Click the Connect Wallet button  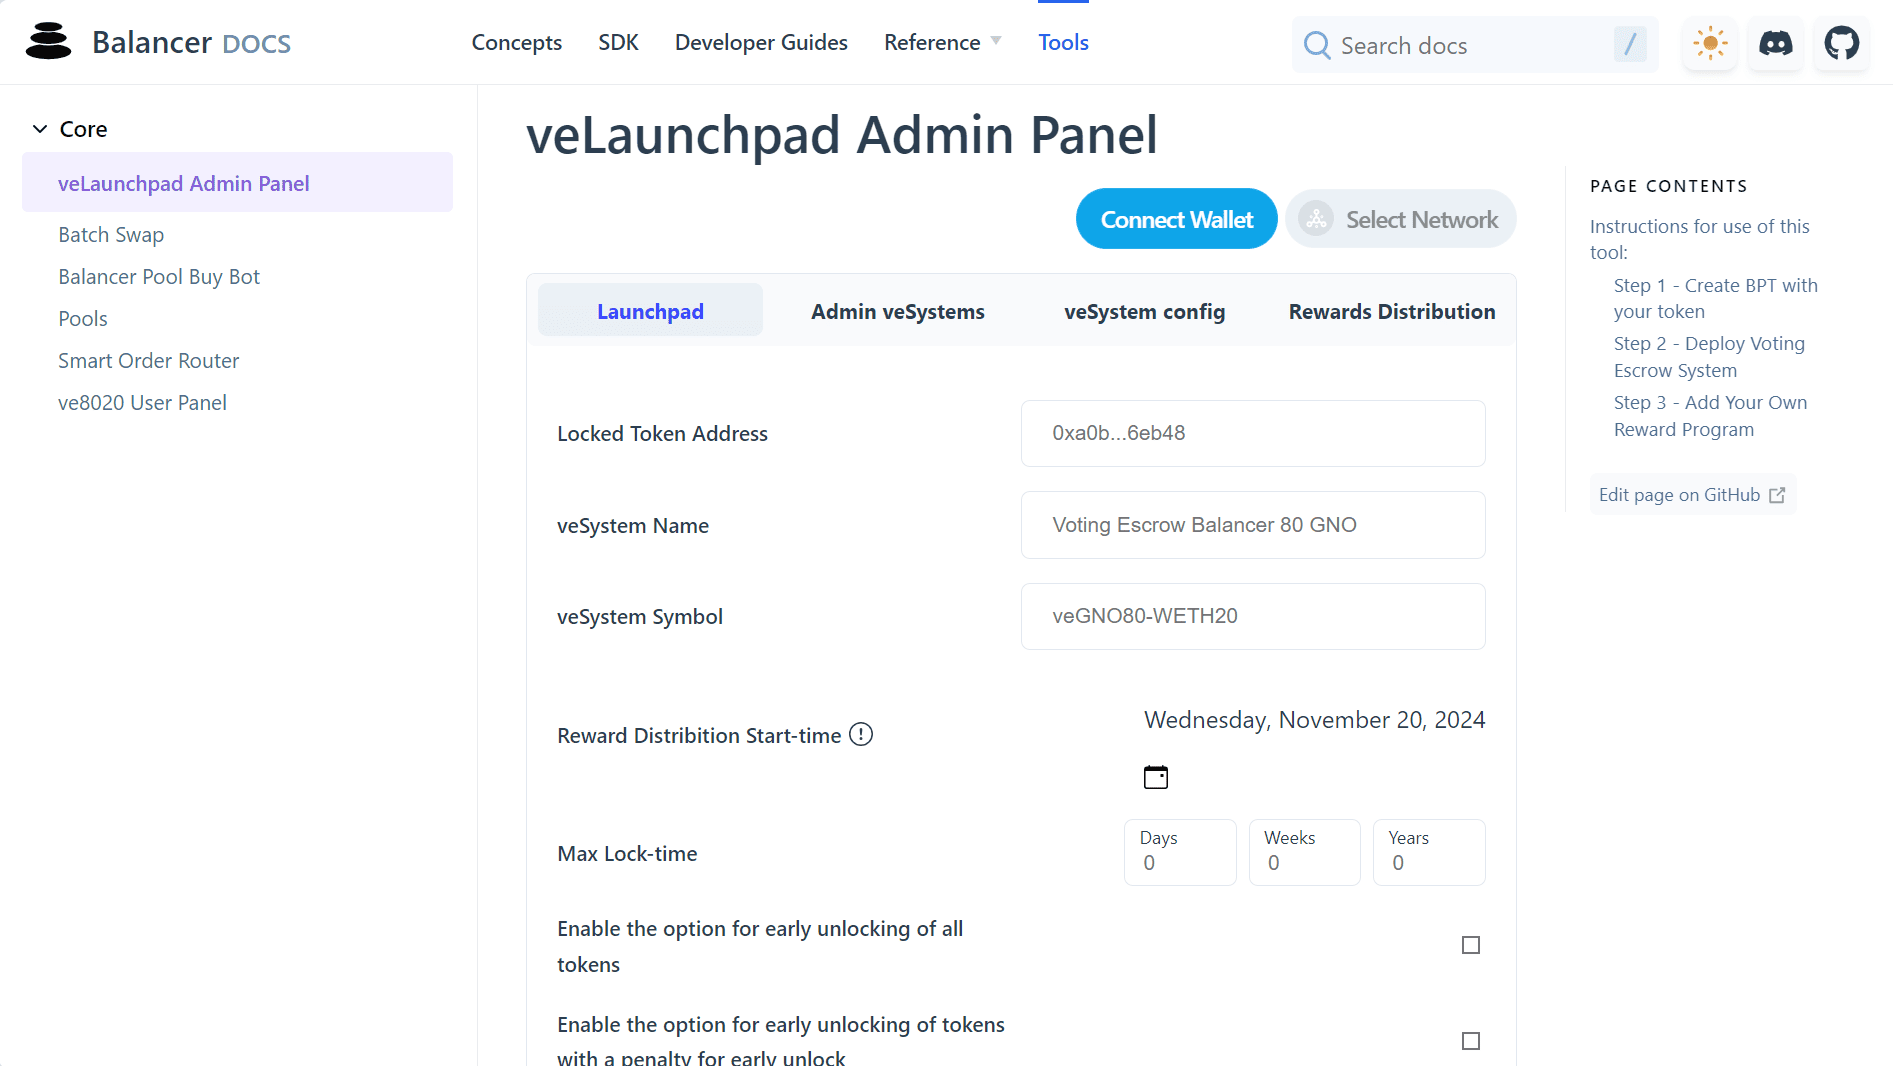click(1176, 219)
